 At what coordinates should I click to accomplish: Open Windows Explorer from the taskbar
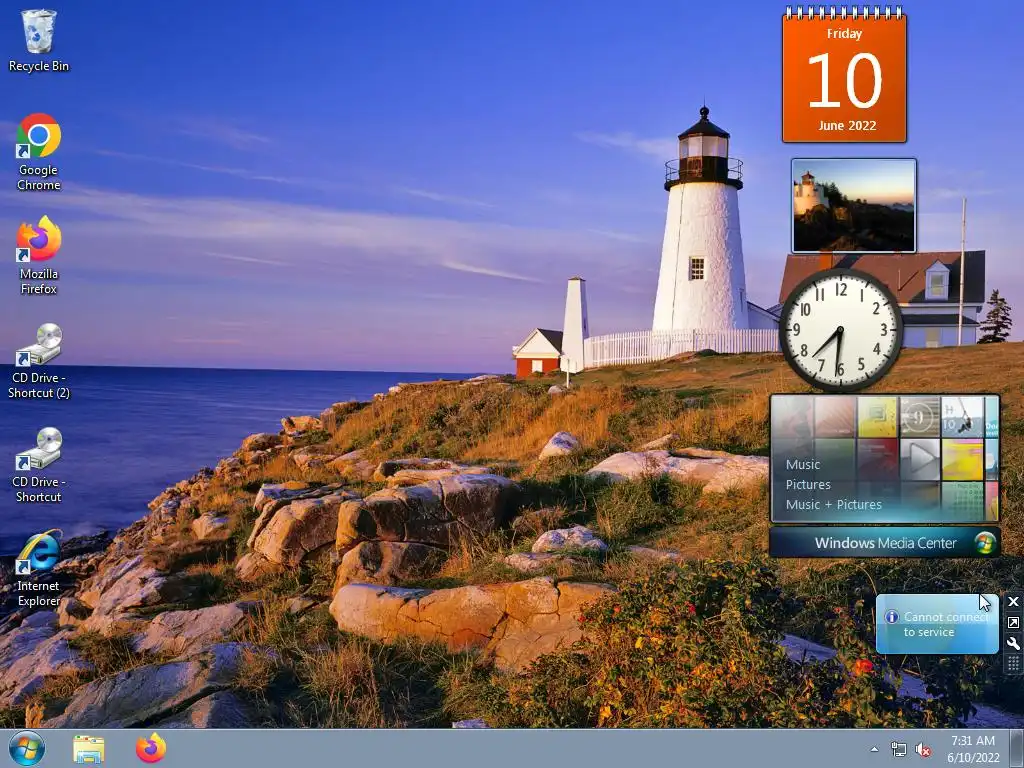pos(89,749)
